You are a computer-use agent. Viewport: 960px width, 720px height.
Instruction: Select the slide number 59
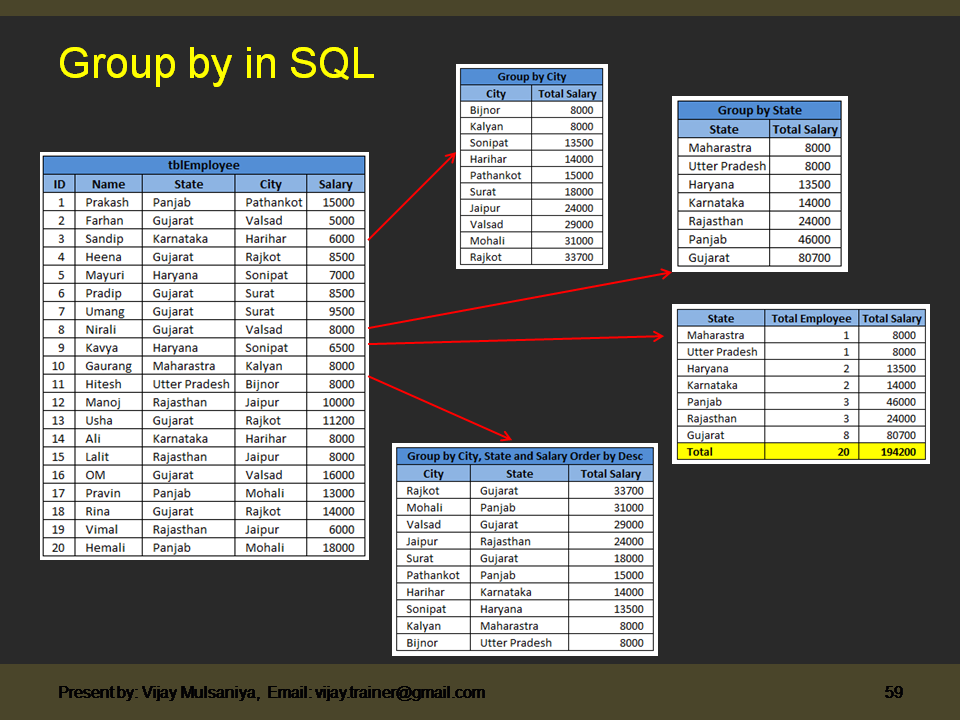pos(895,691)
